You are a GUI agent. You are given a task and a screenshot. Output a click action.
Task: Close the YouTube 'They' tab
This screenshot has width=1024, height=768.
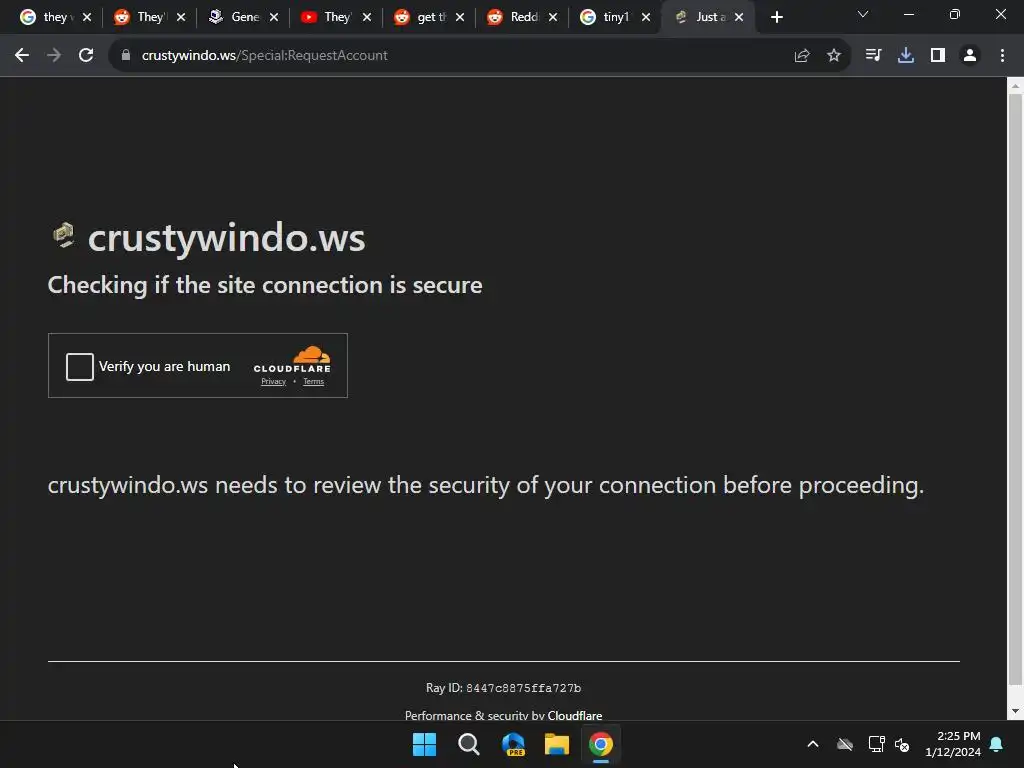tap(367, 18)
